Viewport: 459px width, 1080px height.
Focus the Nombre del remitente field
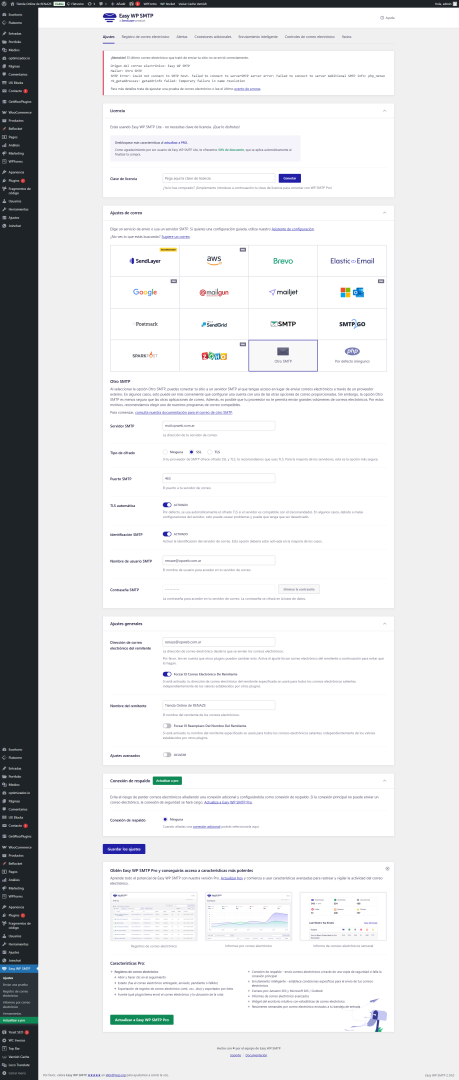[x=219, y=705]
